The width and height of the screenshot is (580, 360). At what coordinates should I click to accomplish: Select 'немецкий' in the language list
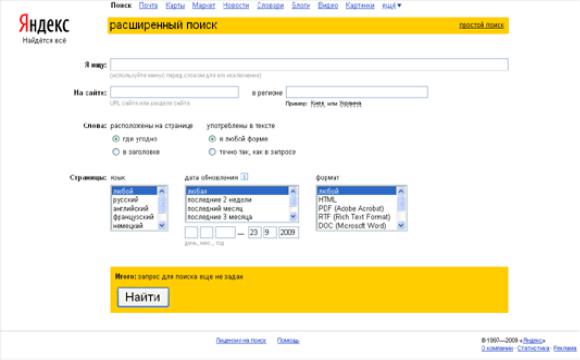[135, 226]
